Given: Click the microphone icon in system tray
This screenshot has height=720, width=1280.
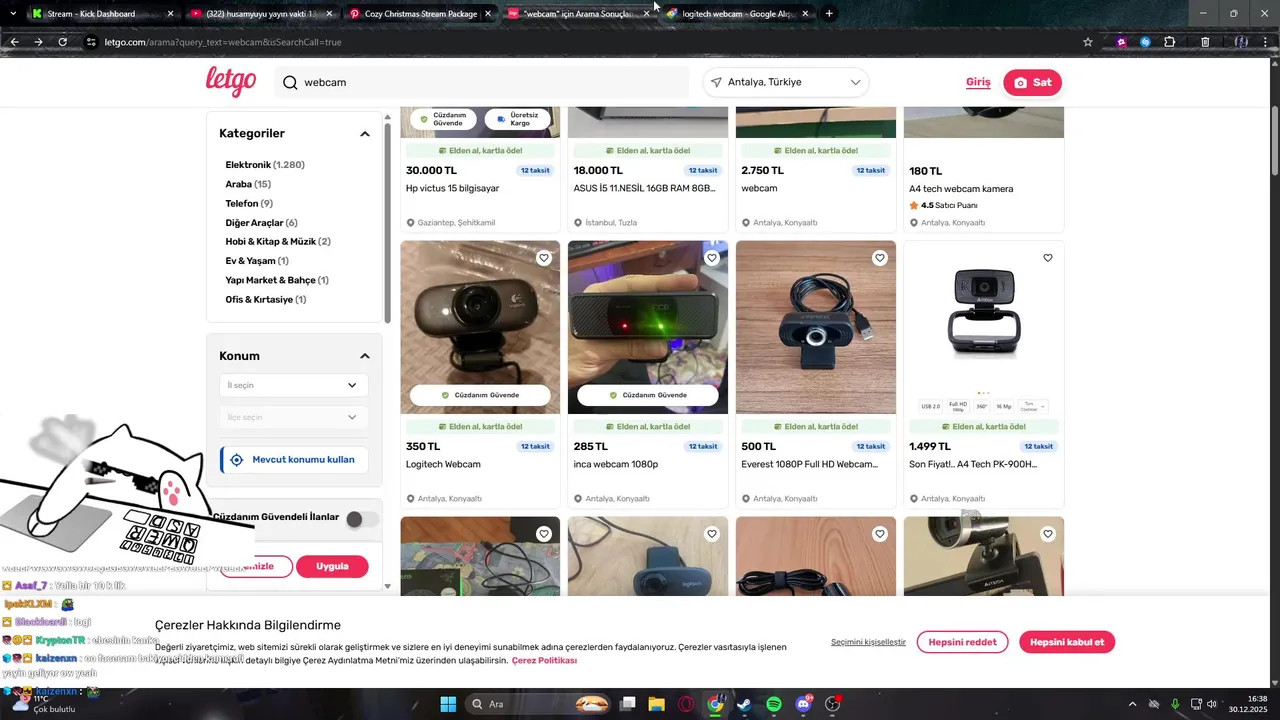Looking at the screenshot, I should 1175,704.
